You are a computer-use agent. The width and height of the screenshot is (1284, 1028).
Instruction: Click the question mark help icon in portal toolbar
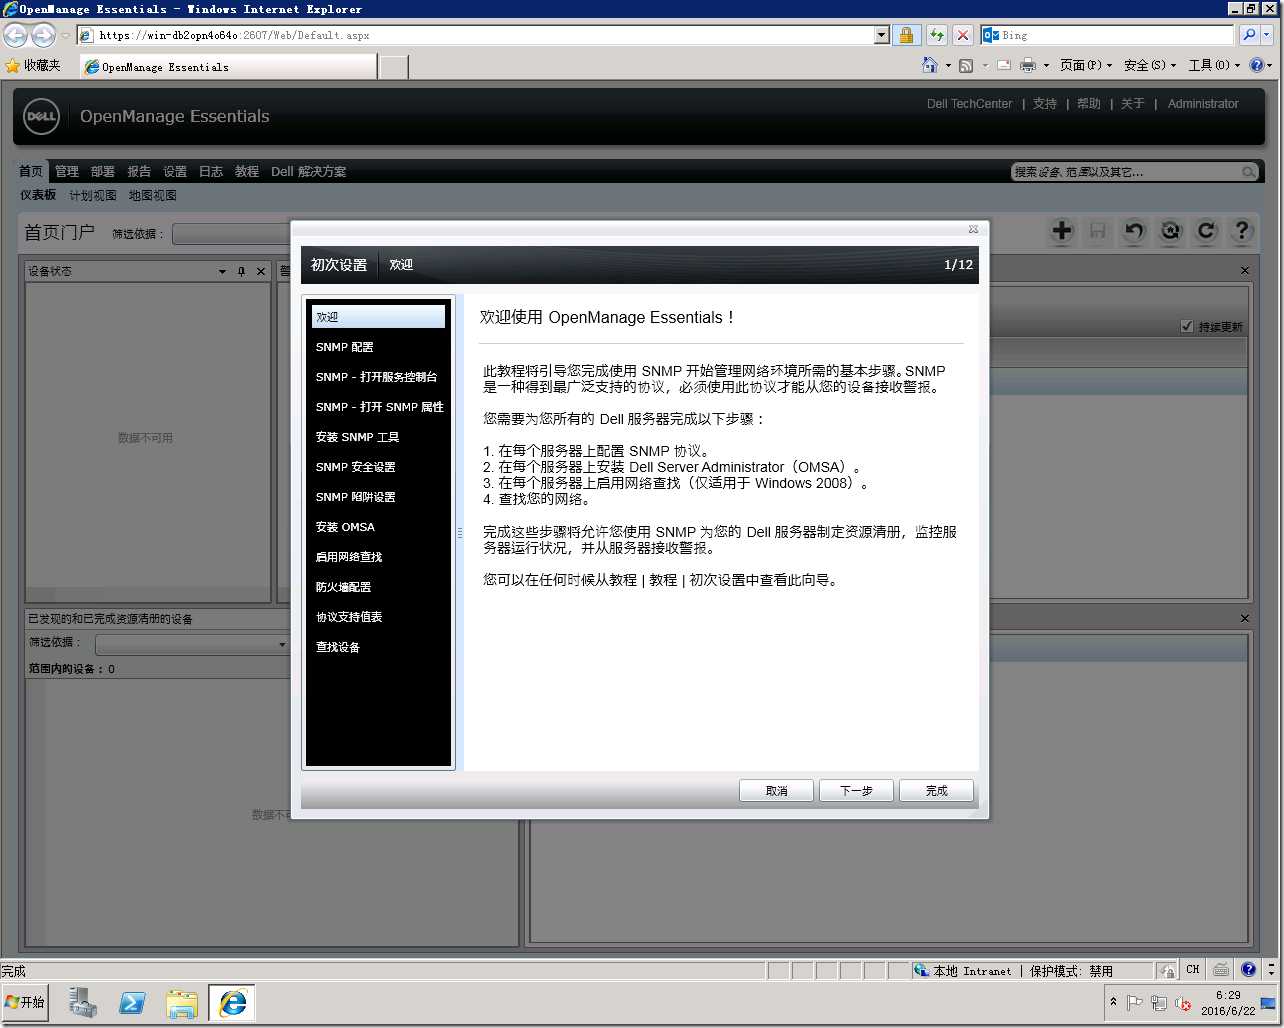click(x=1242, y=231)
